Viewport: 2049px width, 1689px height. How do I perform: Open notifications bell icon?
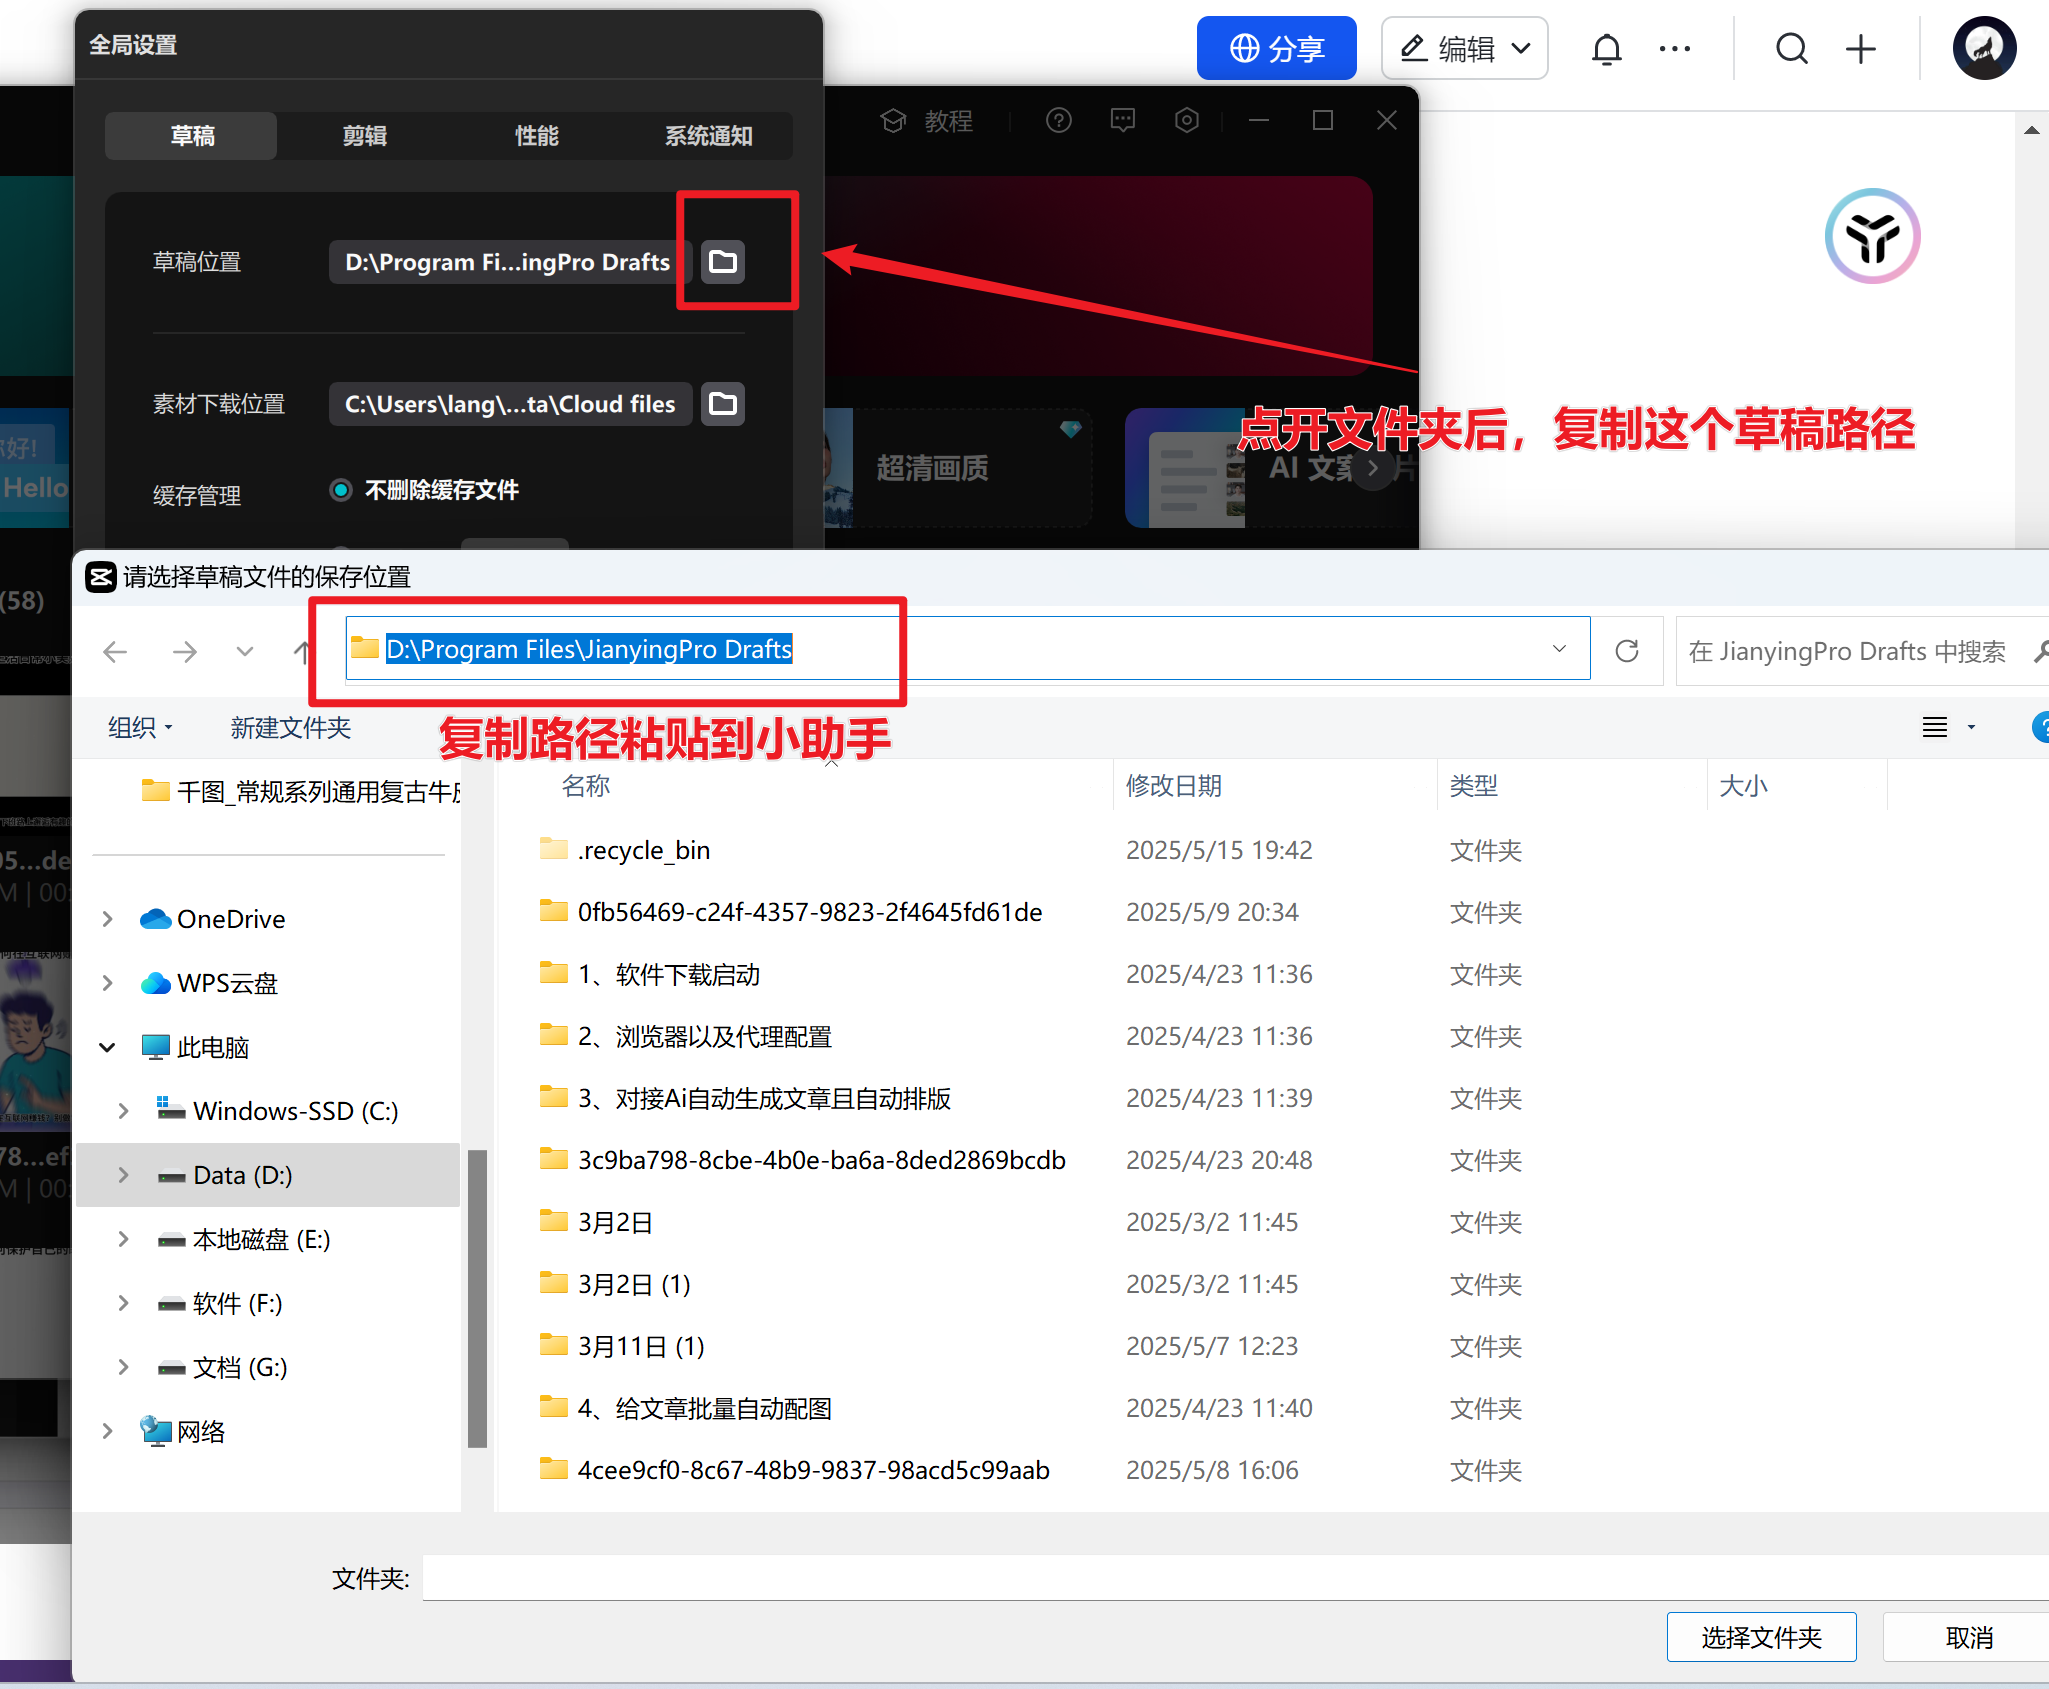click(1606, 48)
